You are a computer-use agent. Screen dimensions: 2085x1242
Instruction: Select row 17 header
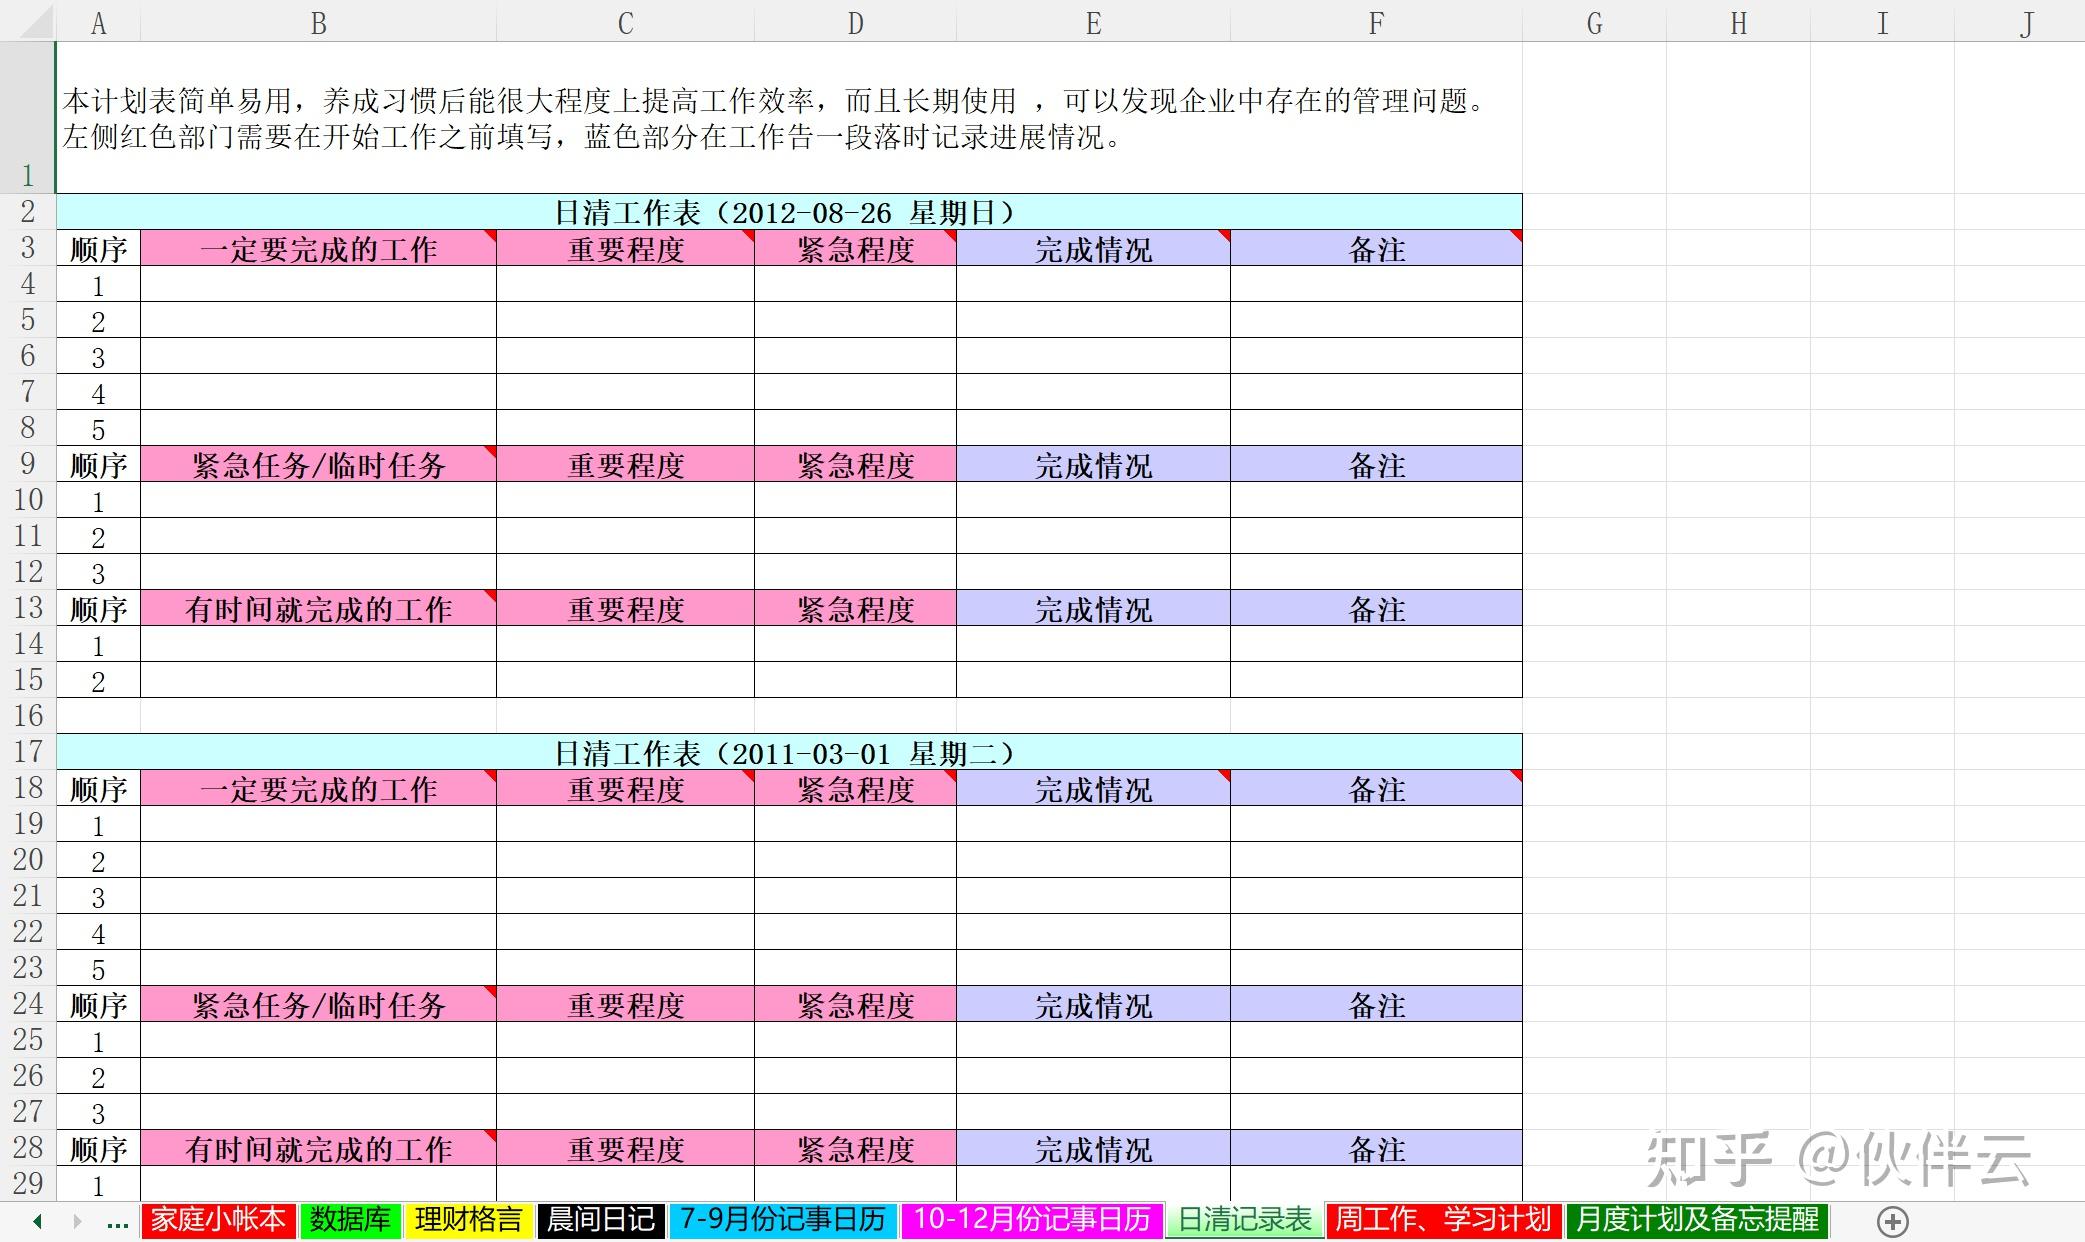[28, 752]
